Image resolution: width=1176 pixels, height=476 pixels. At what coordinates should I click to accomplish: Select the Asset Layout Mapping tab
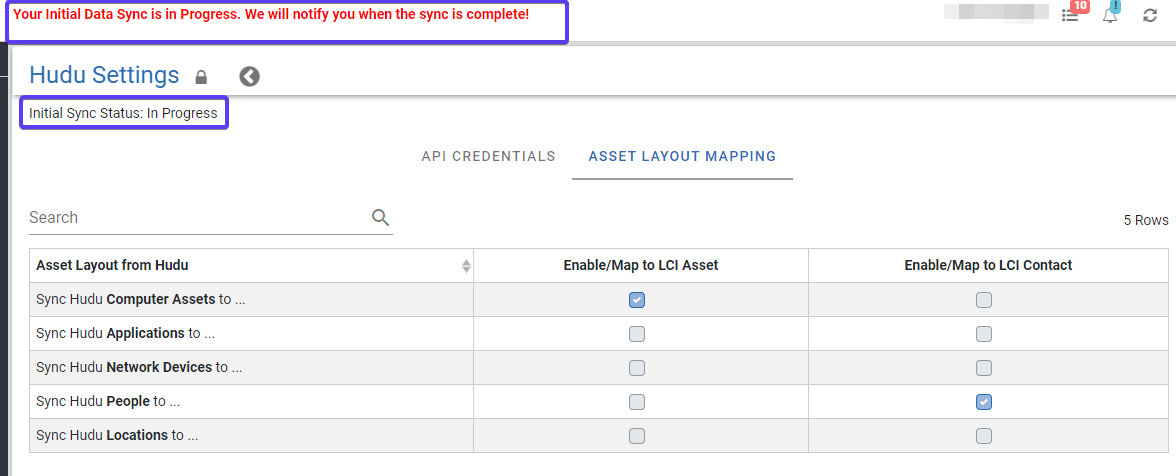click(682, 157)
